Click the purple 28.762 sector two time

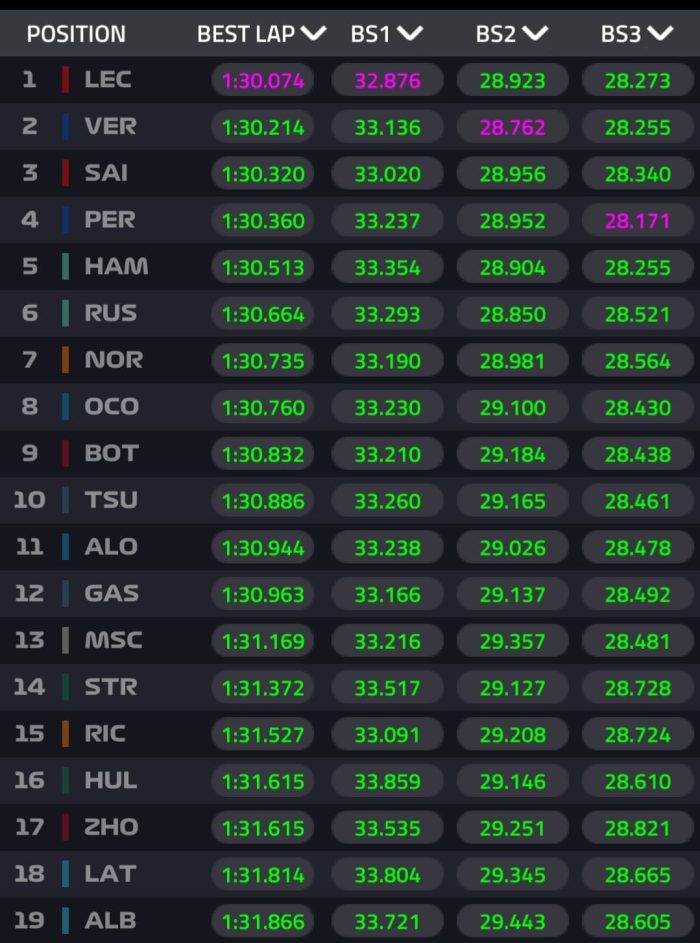pos(512,127)
